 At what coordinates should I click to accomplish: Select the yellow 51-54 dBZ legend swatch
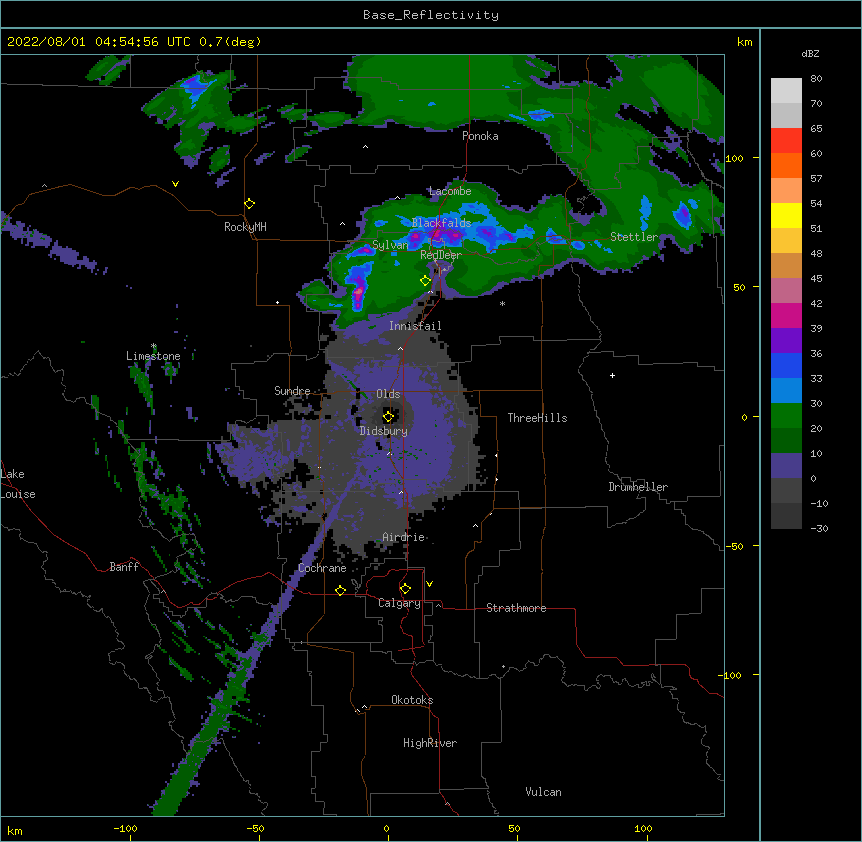[x=786, y=215]
